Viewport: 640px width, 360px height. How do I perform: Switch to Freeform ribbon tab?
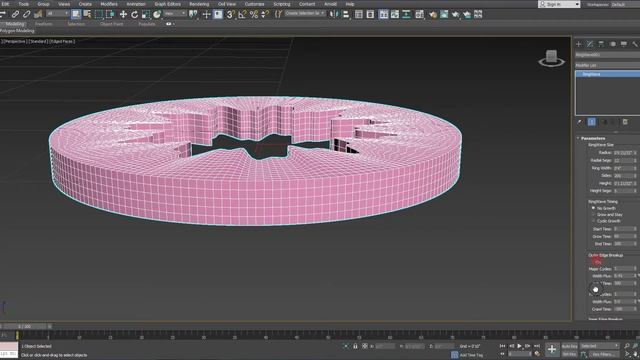click(x=44, y=24)
